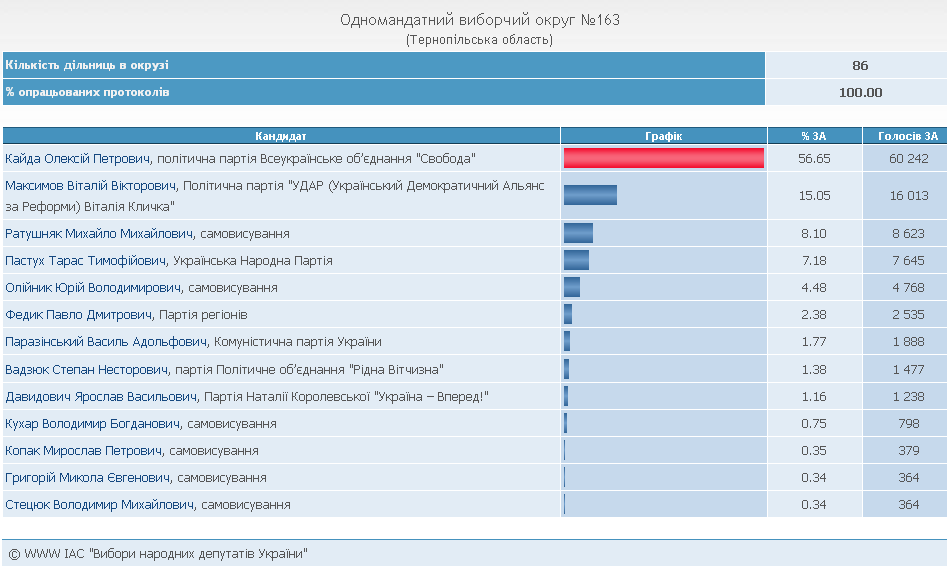Click the % ЗА column header
Screen dimensions: 947x566
tap(814, 136)
